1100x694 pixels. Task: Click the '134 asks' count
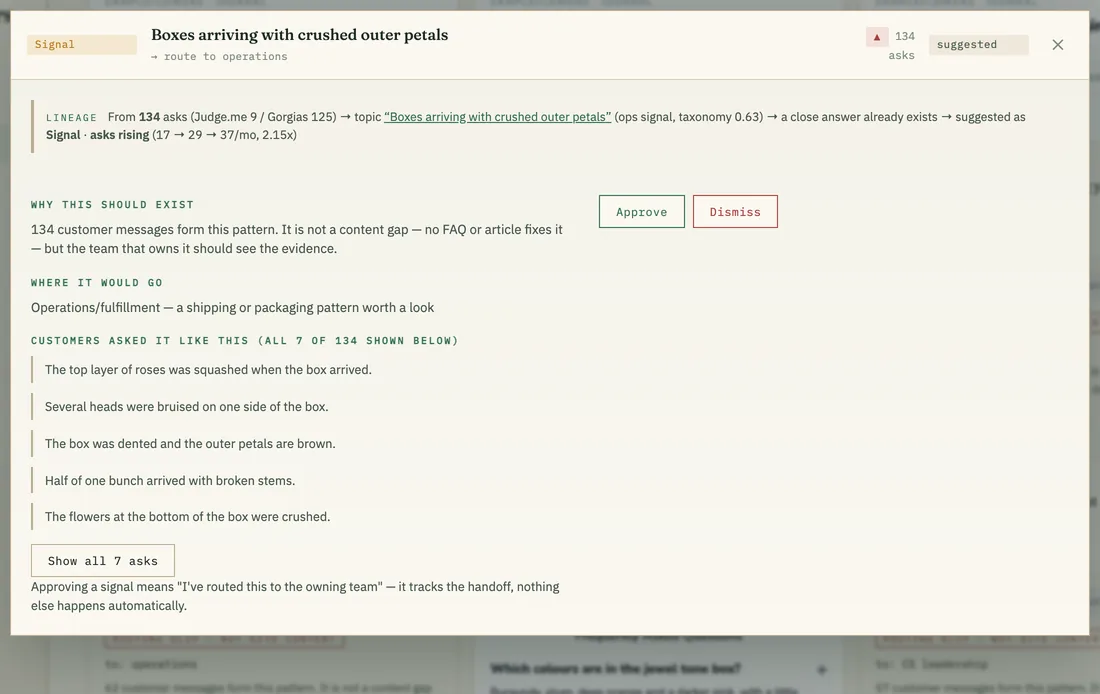(x=903, y=46)
